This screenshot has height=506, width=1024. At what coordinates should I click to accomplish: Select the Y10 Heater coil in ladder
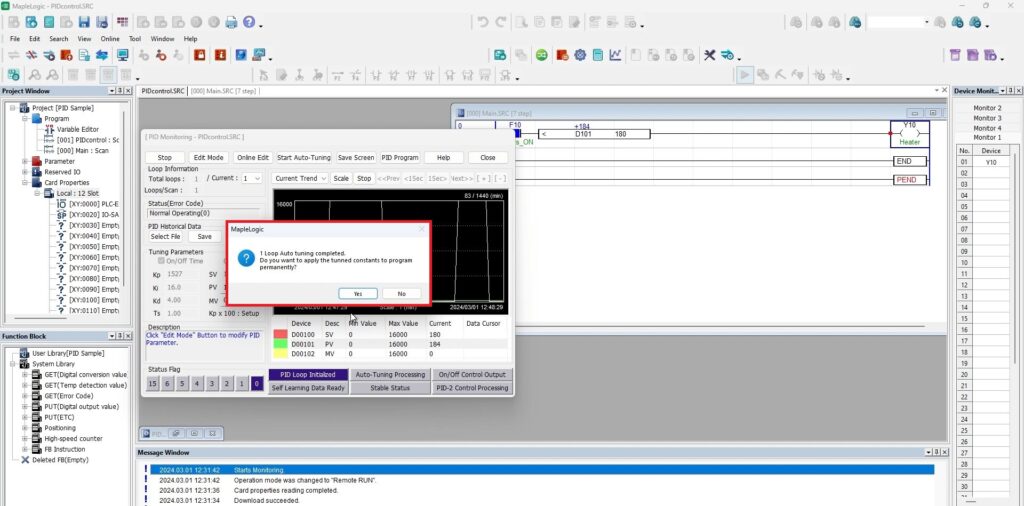coord(909,134)
